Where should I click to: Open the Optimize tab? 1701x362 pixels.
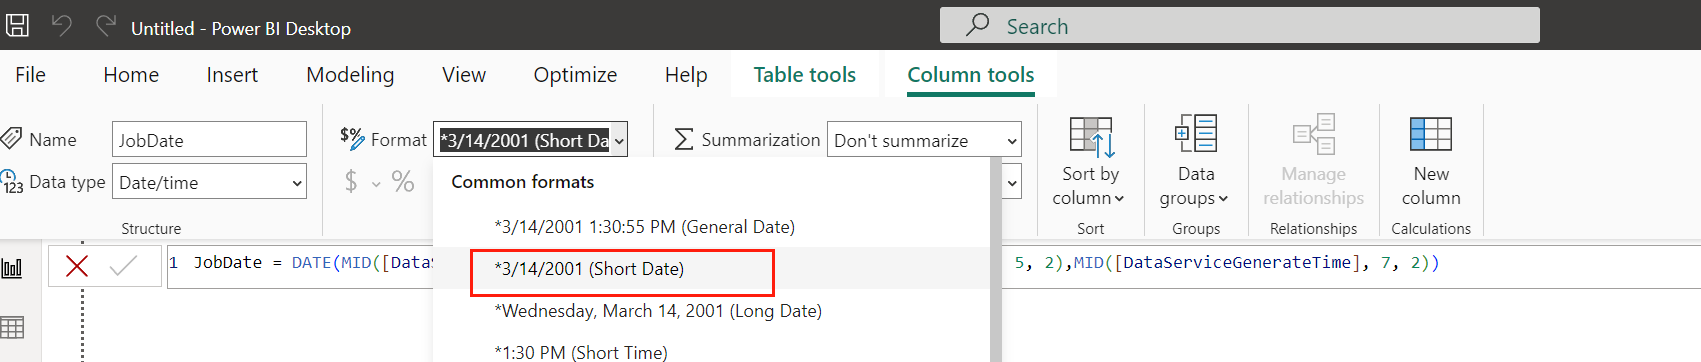575,75
